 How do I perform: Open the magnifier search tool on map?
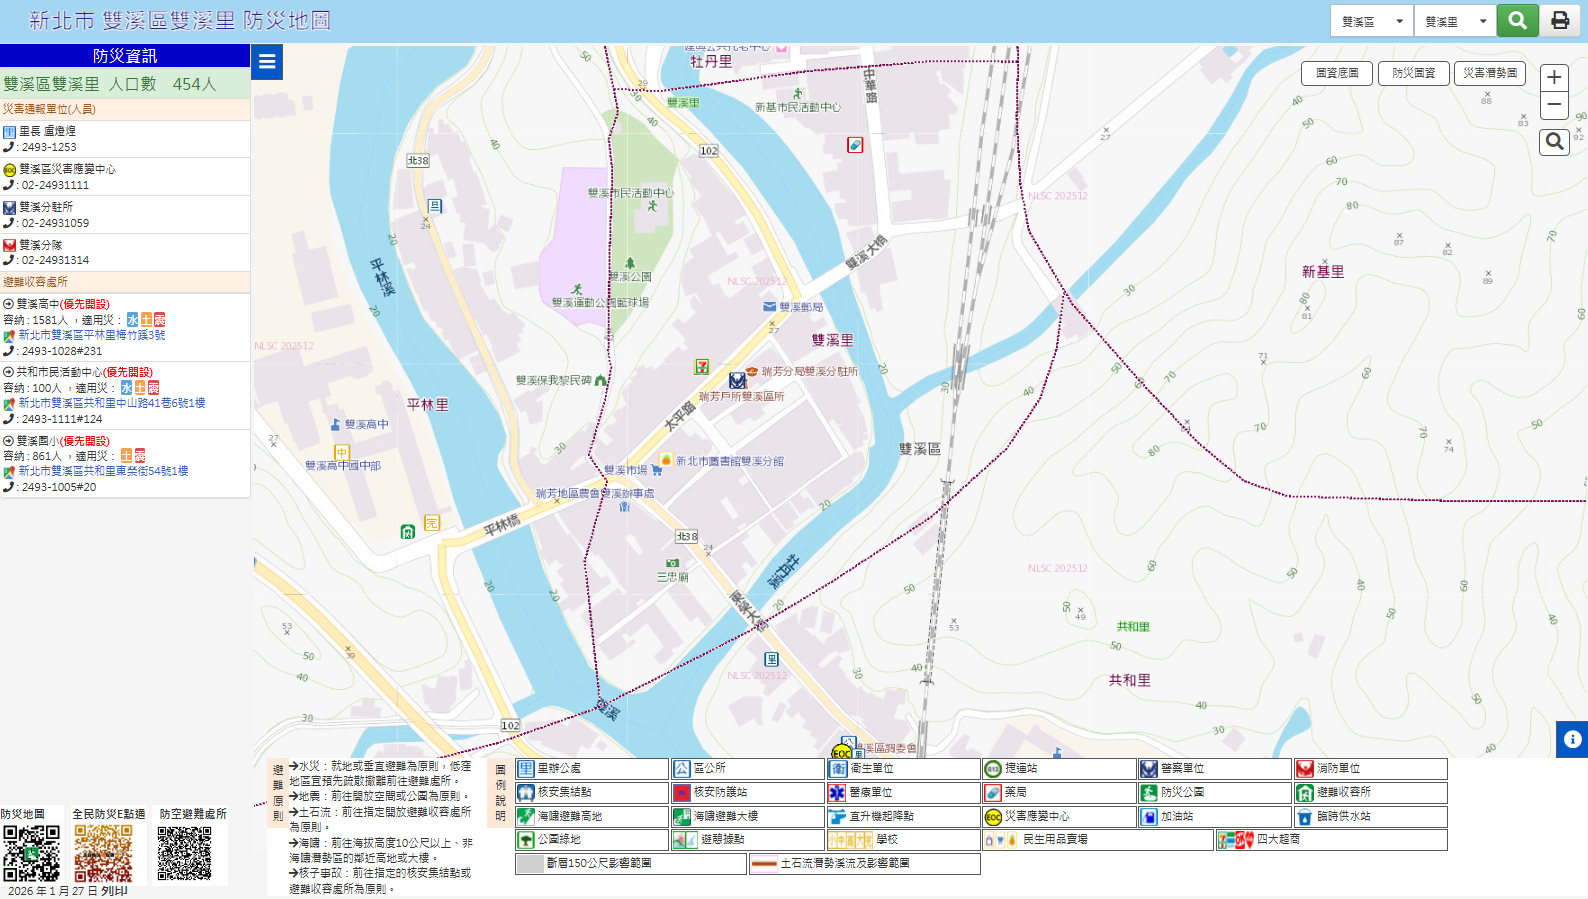click(x=1554, y=142)
